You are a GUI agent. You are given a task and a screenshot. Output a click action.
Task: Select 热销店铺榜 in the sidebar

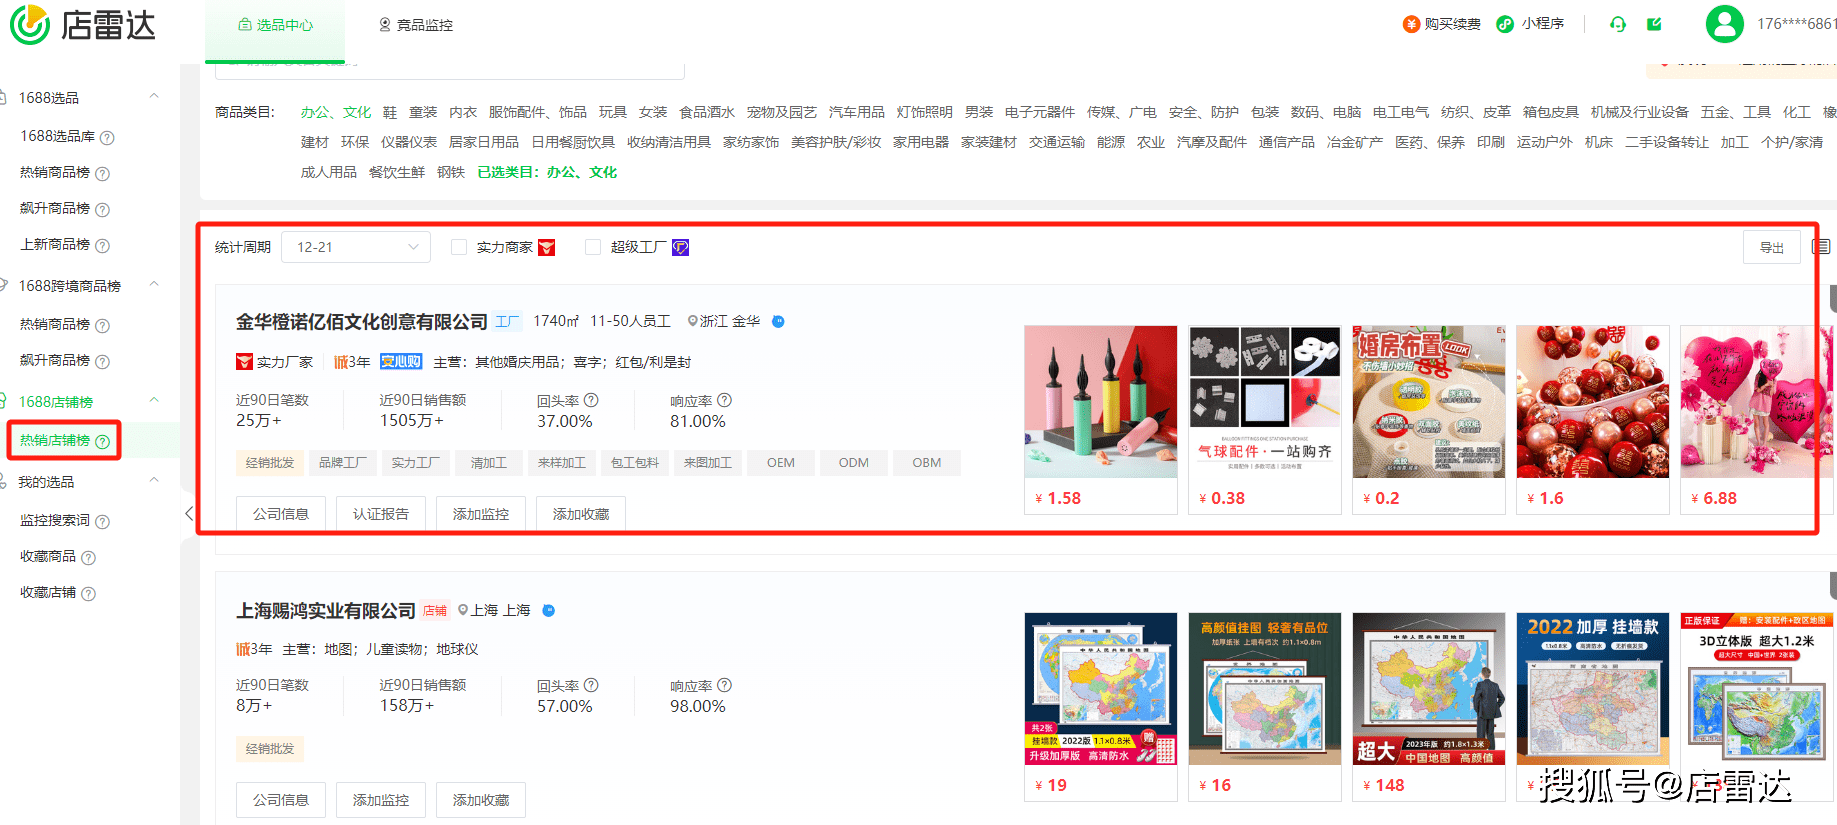coord(55,440)
